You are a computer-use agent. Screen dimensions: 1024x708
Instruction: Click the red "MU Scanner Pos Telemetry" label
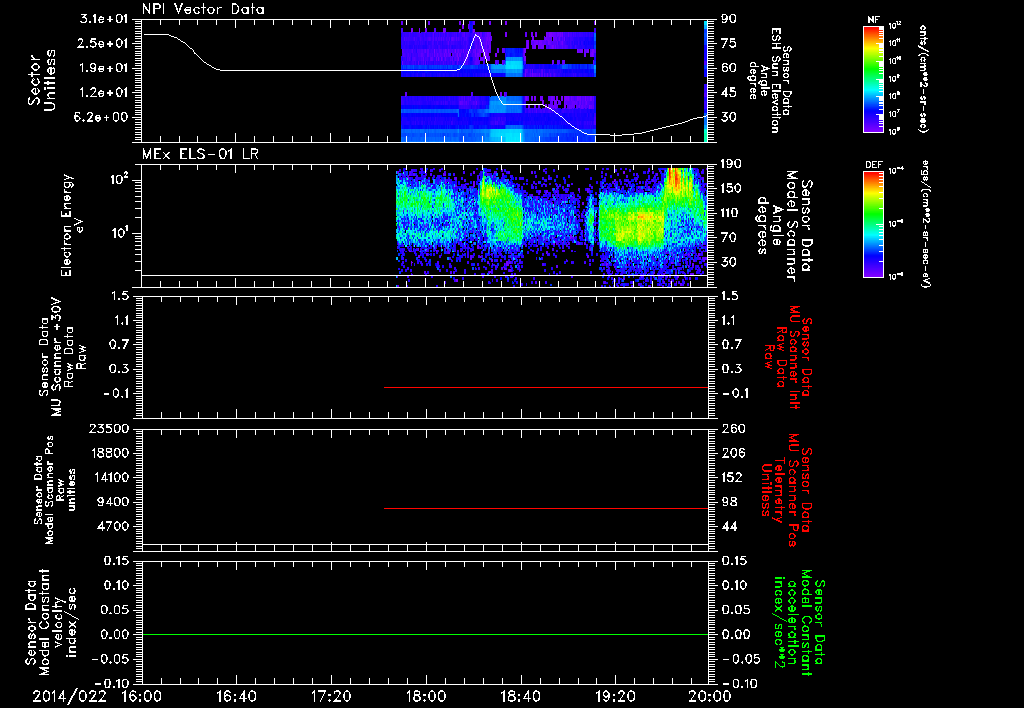coord(786,491)
